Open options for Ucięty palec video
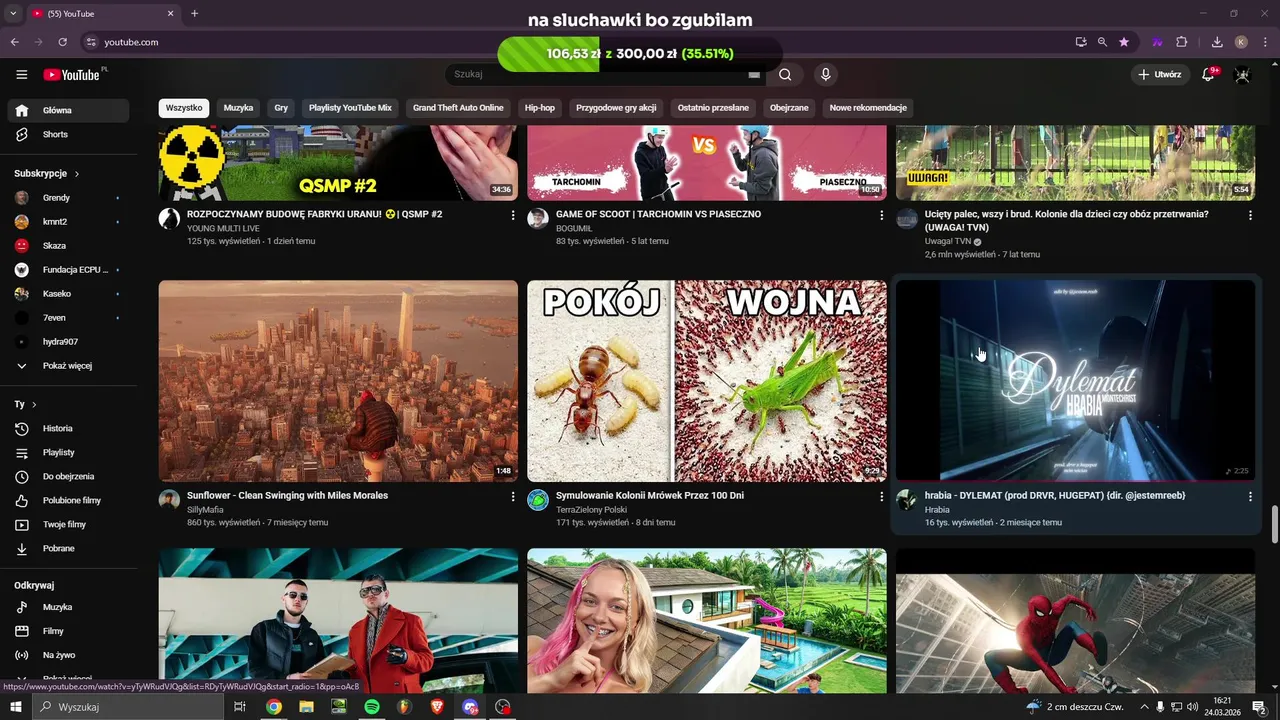 1250,215
